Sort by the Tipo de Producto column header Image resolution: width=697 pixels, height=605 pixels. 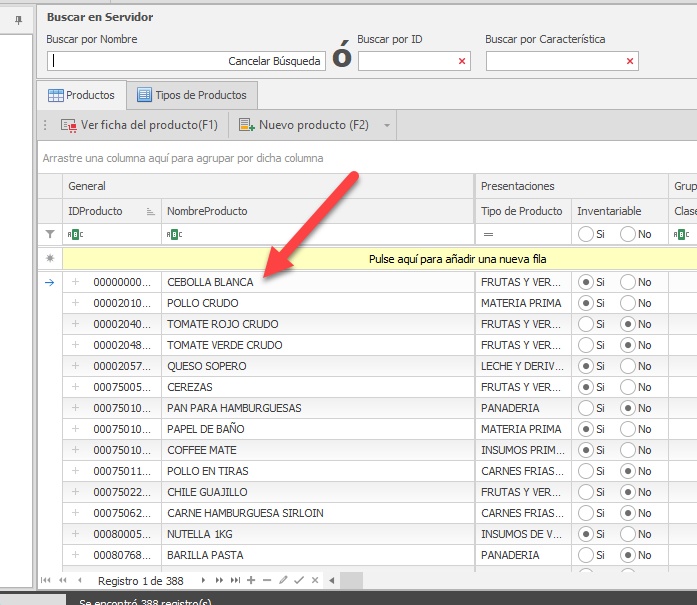coord(523,211)
